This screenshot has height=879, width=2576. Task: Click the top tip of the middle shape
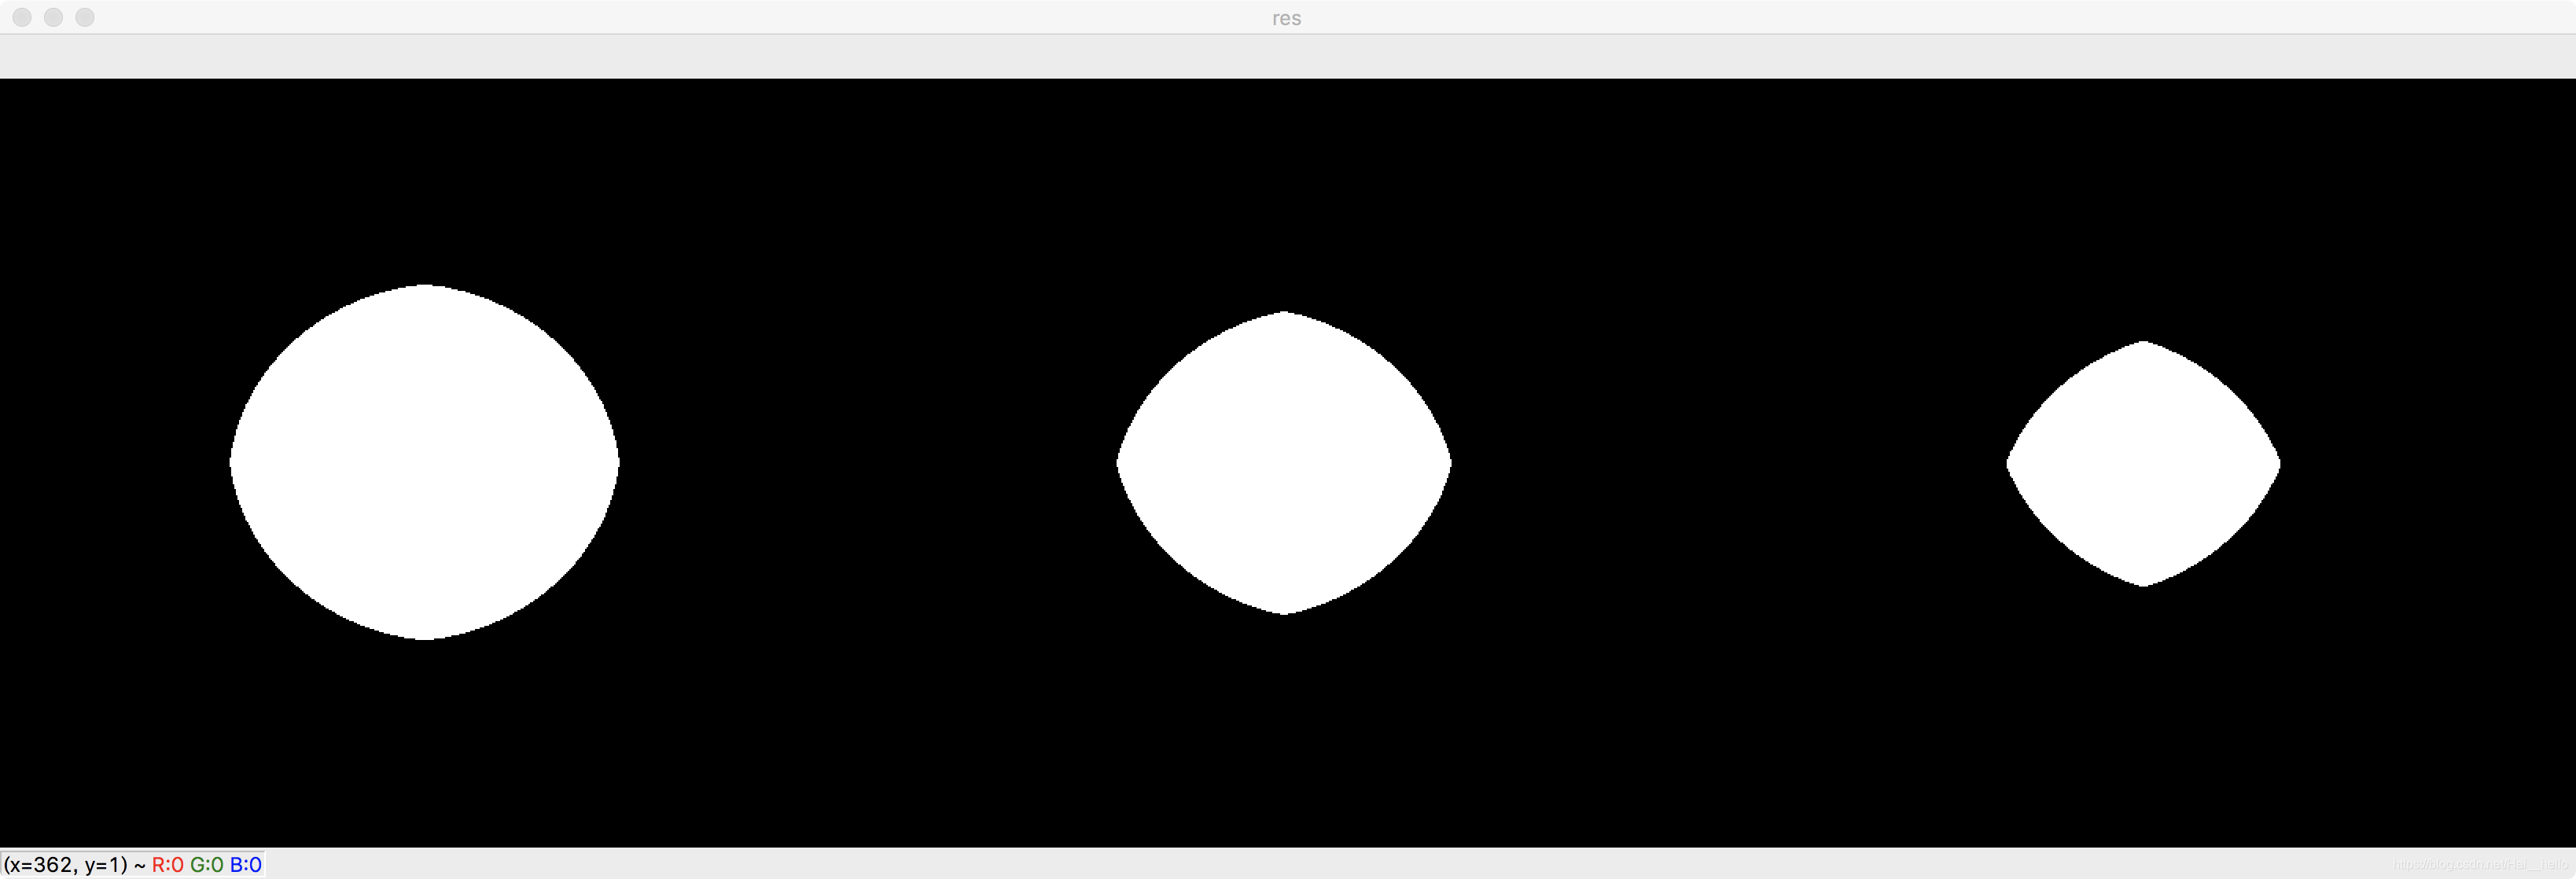(1284, 317)
